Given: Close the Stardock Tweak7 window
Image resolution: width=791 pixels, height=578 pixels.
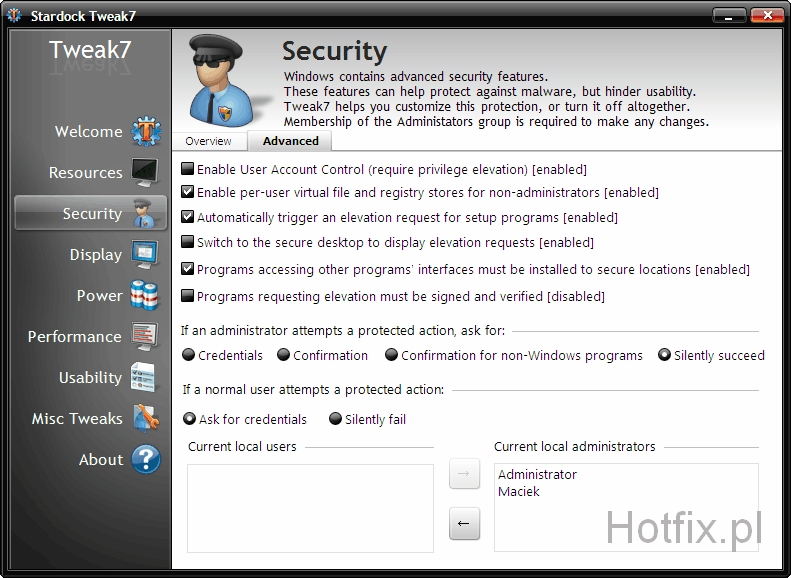Looking at the screenshot, I should pos(767,16).
